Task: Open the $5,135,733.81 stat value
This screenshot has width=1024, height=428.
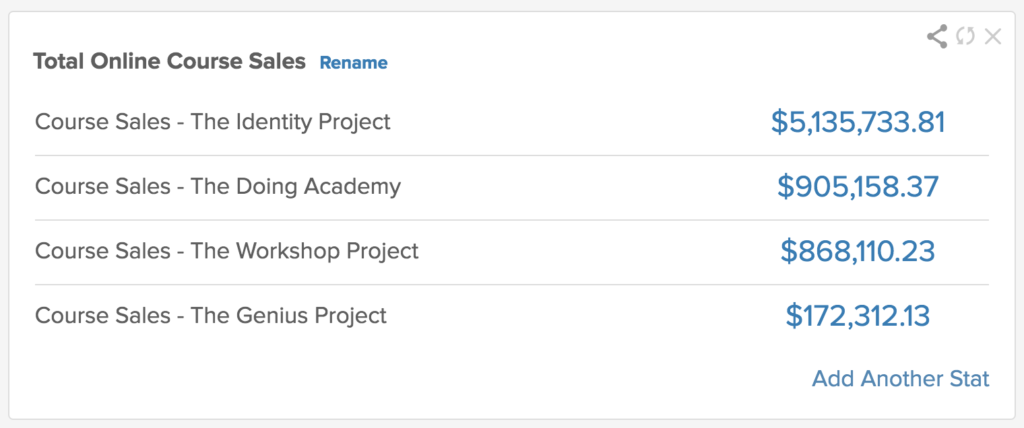Action: point(858,122)
